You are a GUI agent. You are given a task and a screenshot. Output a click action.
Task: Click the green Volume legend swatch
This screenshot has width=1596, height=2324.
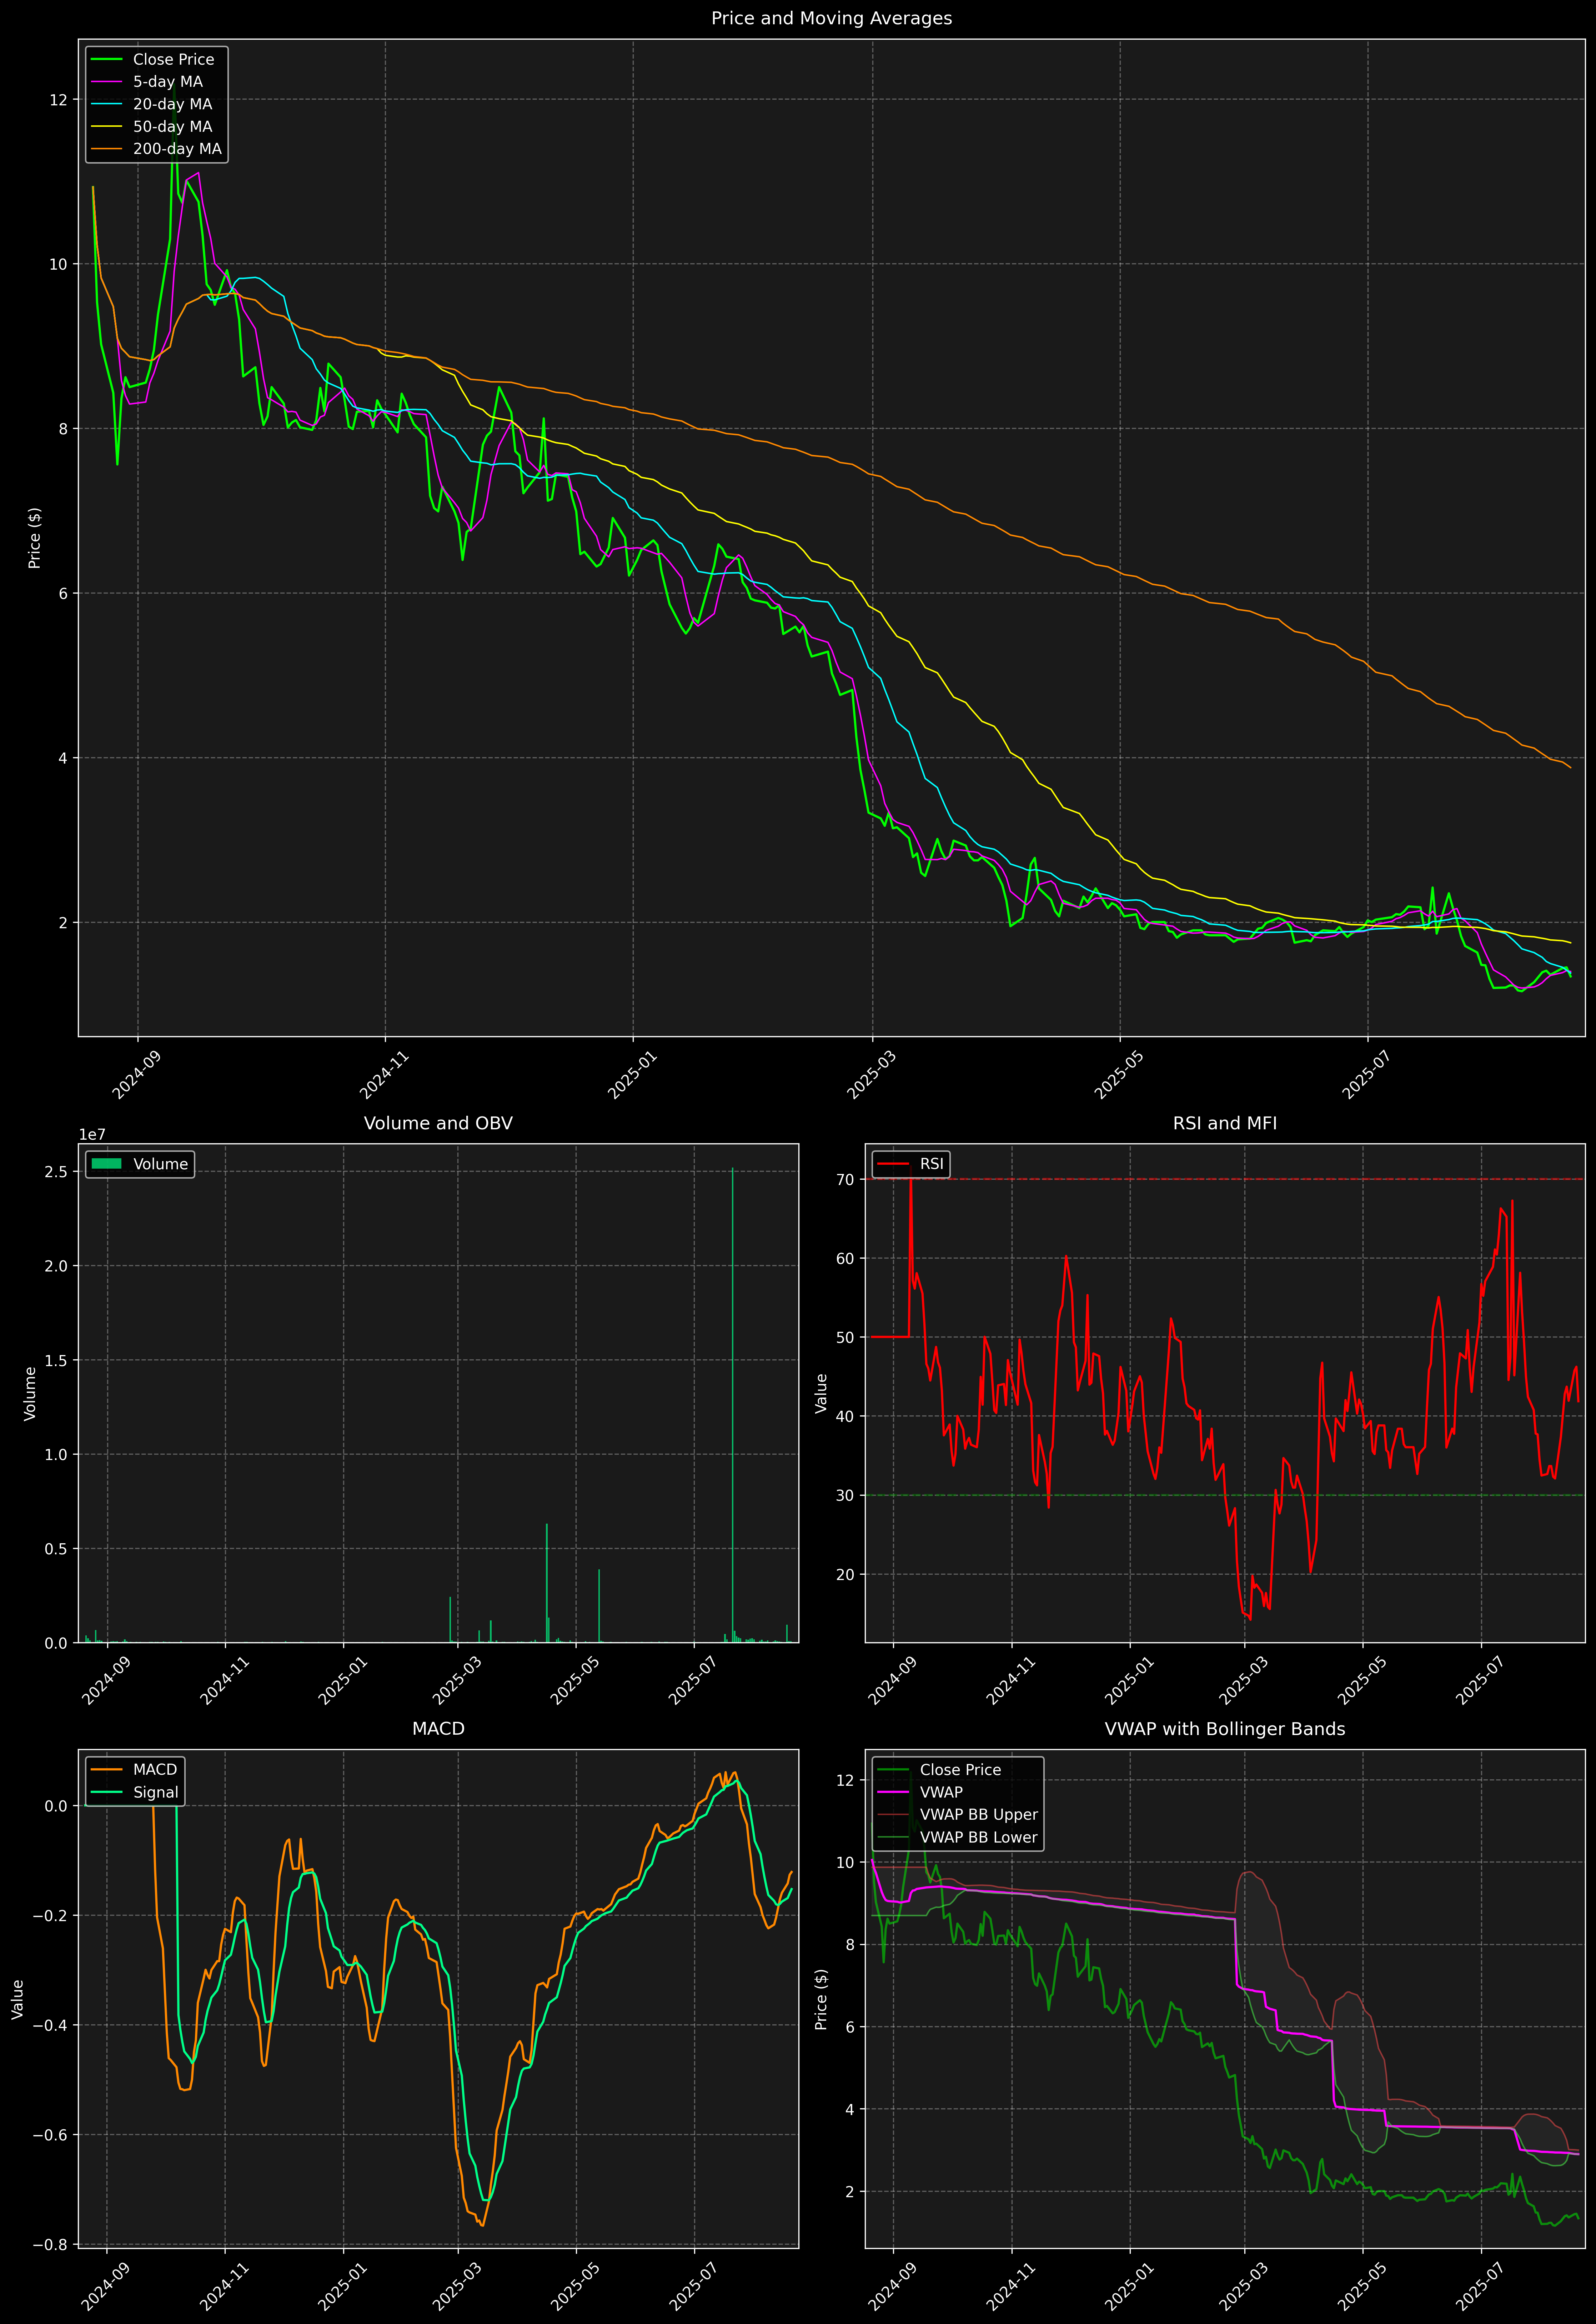tap(106, 1164)
